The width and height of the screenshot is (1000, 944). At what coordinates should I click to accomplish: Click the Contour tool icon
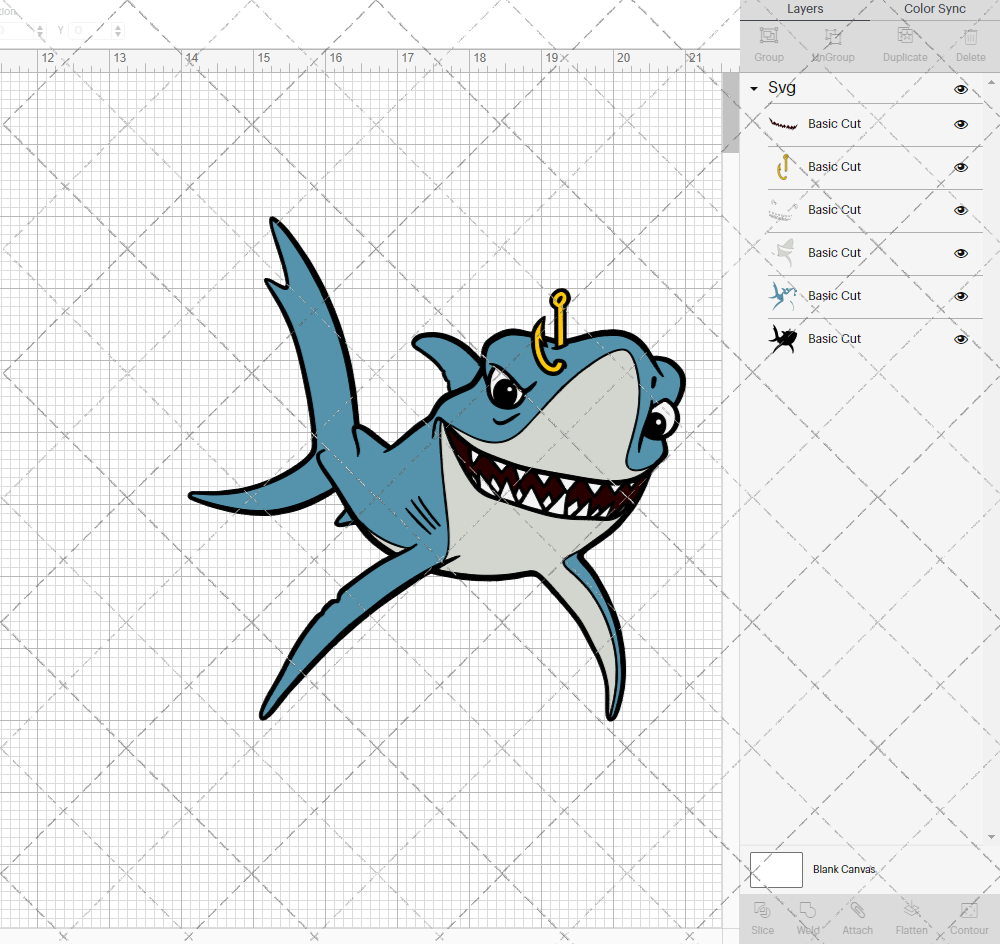(969, 909)
